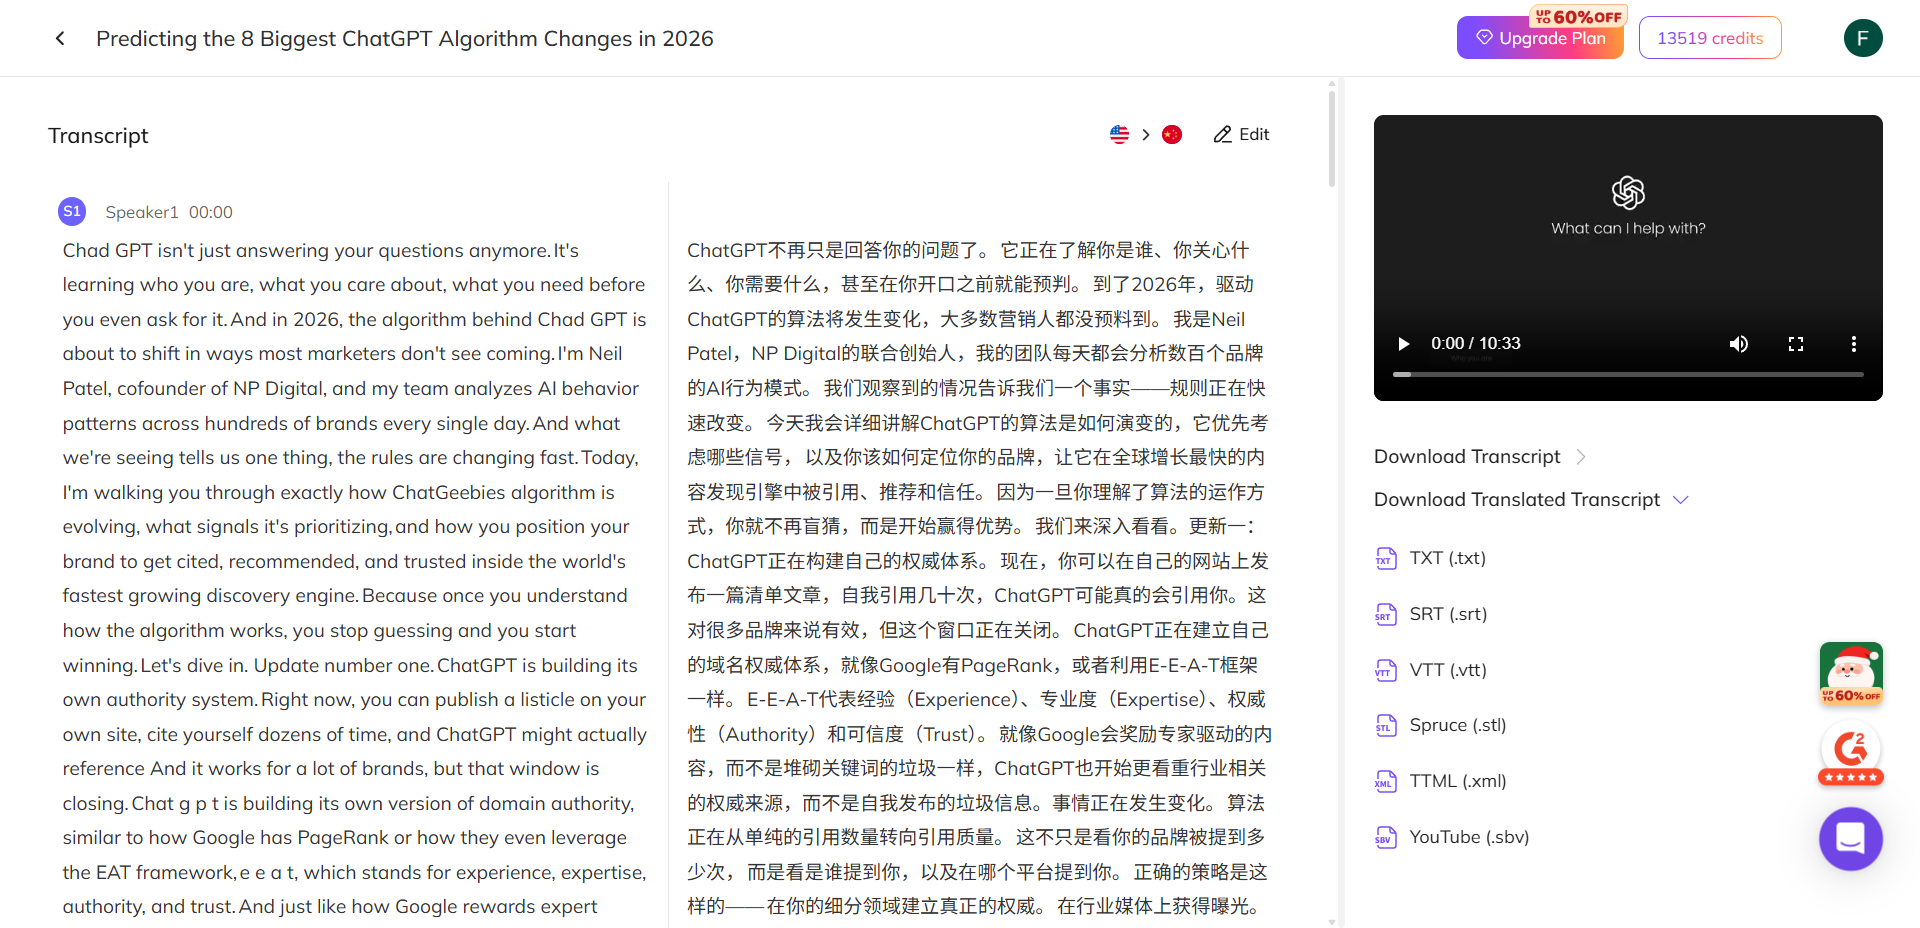Open the Edit pencil icon for transcript
The height and width of the screenshot is (928, 1920).
1221,134
